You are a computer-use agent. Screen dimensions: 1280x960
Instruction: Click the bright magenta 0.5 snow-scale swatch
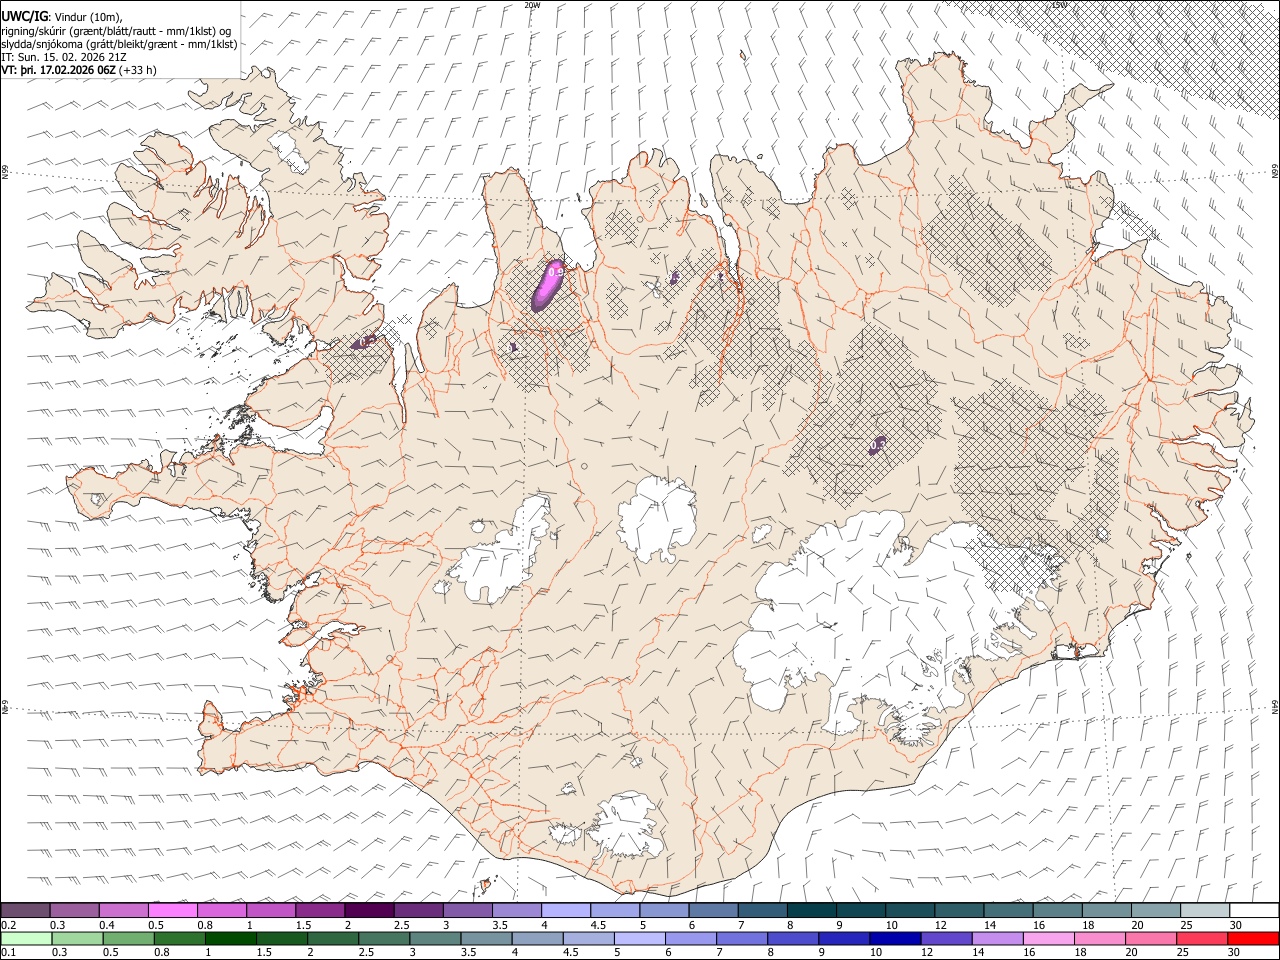173,910
